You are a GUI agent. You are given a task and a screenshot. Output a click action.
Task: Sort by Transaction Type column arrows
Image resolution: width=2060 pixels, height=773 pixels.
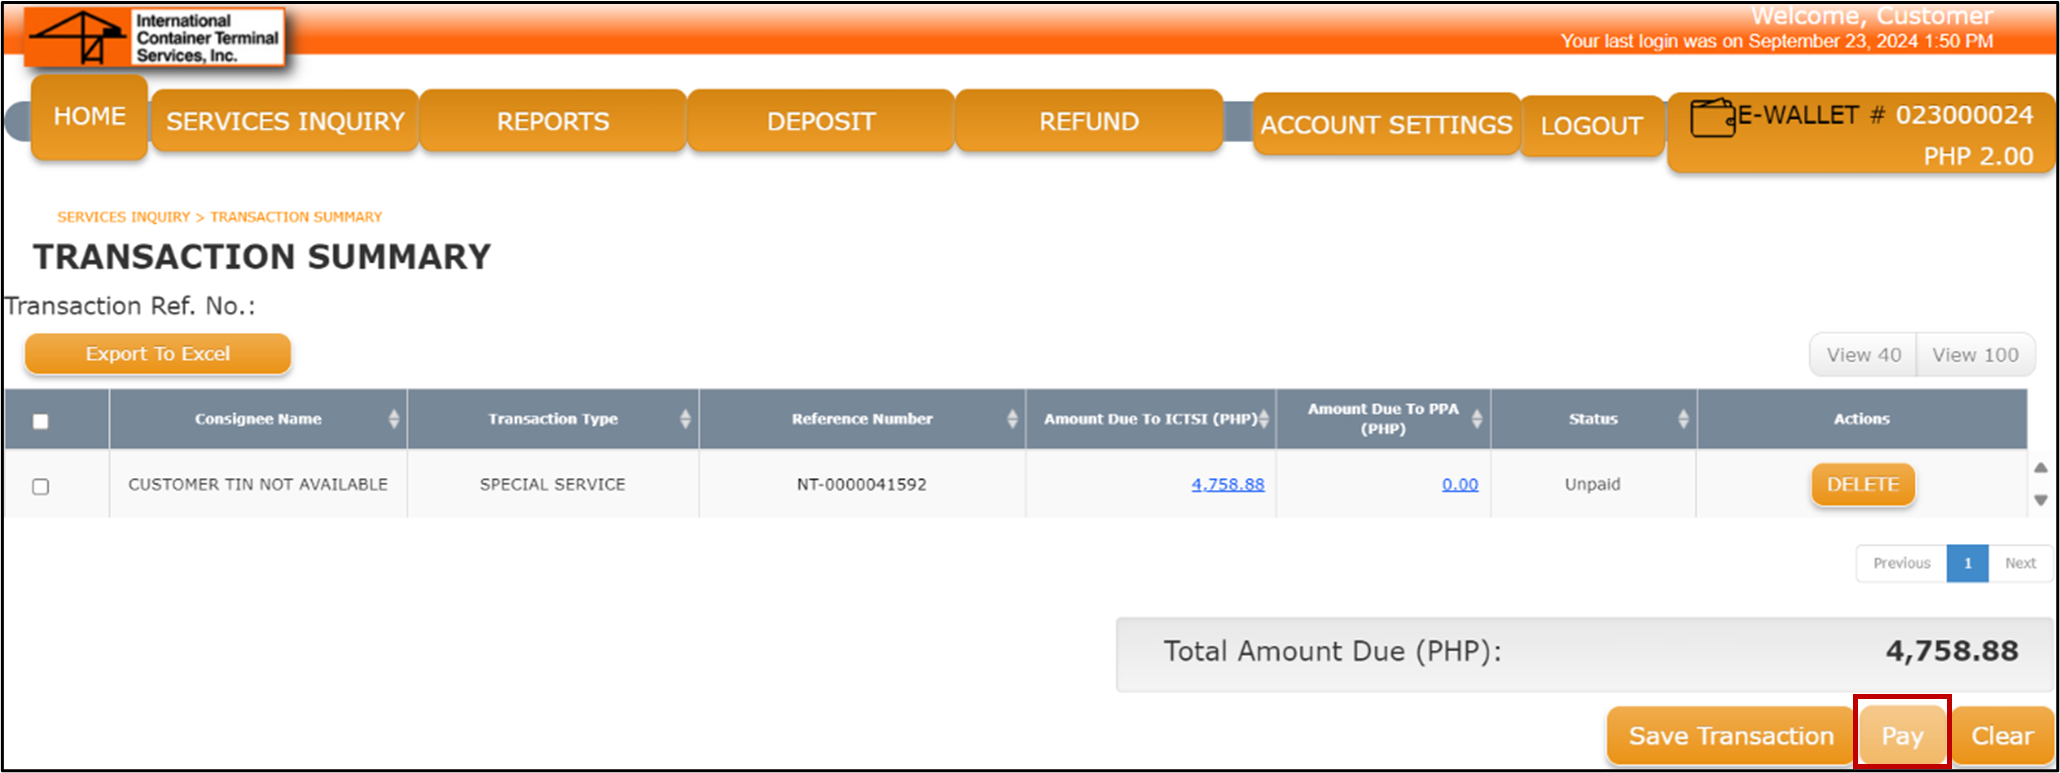click(x=685, y=419)
